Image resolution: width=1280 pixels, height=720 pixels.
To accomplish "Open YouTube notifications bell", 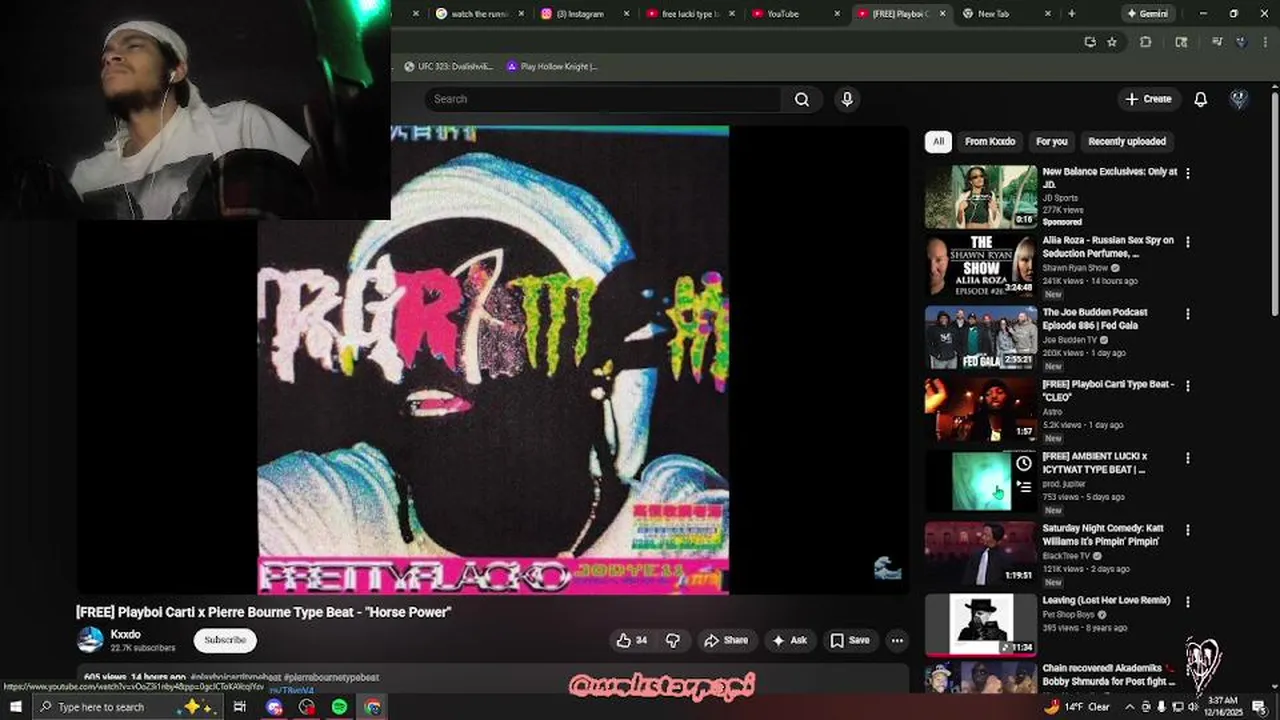I will click(1200, 99).
